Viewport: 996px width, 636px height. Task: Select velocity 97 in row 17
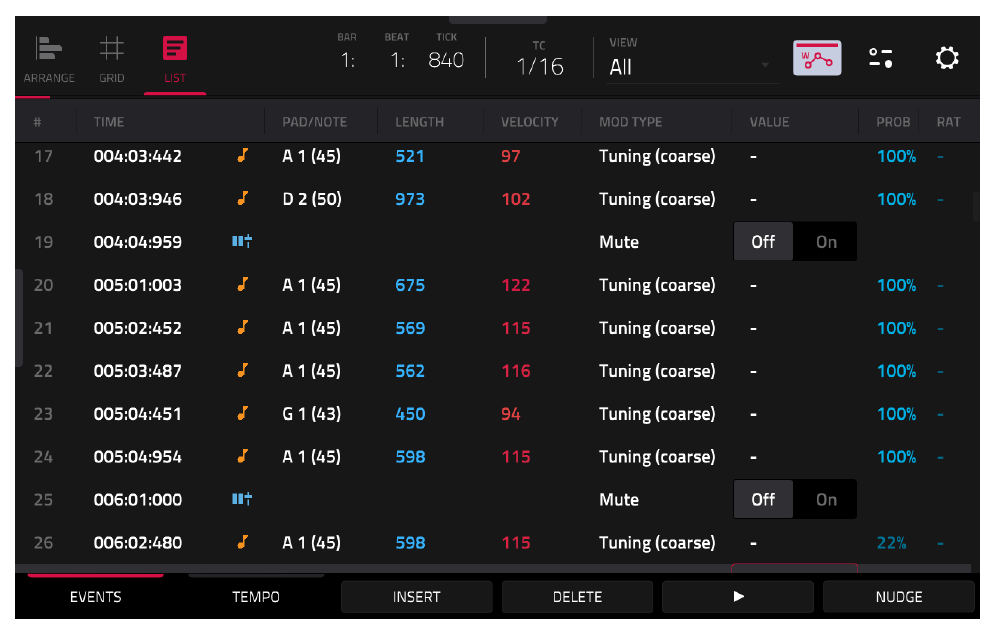(510, 156)
